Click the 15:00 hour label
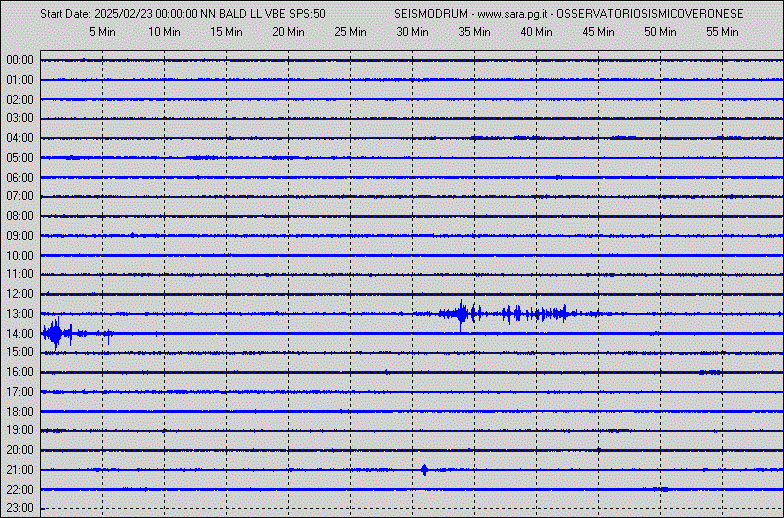This screenshot has width=784, height=518. (20, 352)
